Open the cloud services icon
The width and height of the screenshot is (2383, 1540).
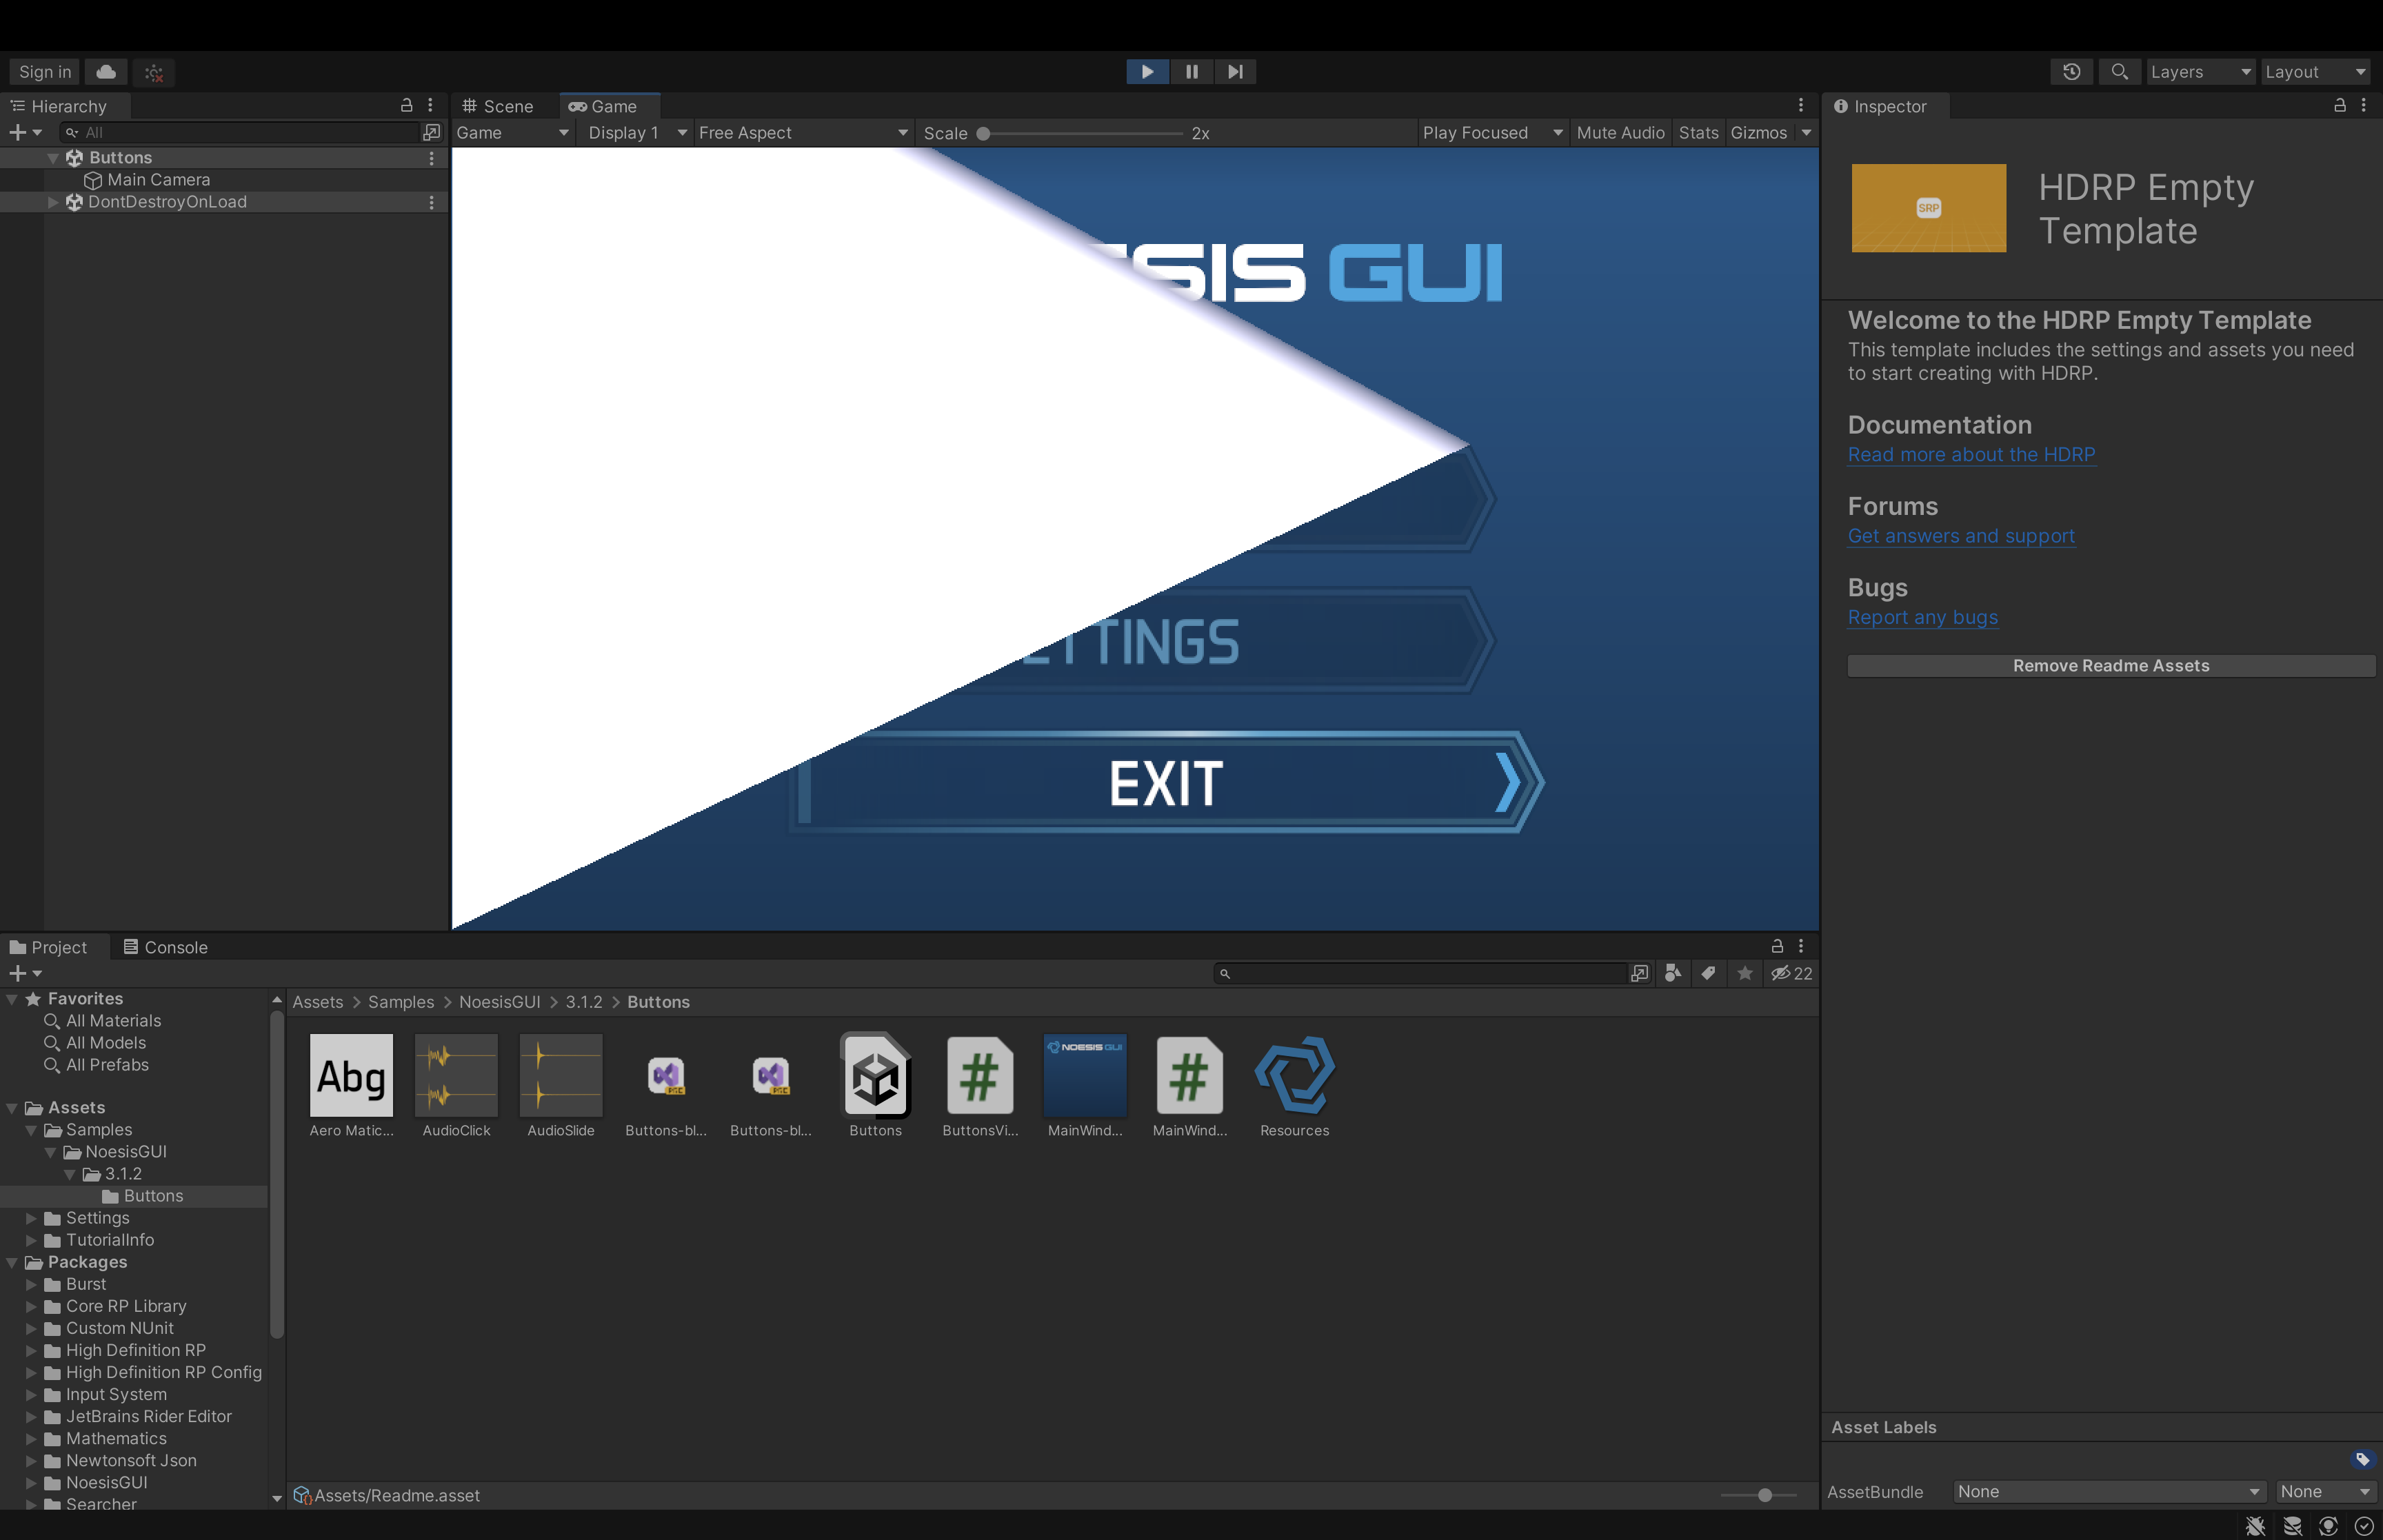click(x=106, y=72)
